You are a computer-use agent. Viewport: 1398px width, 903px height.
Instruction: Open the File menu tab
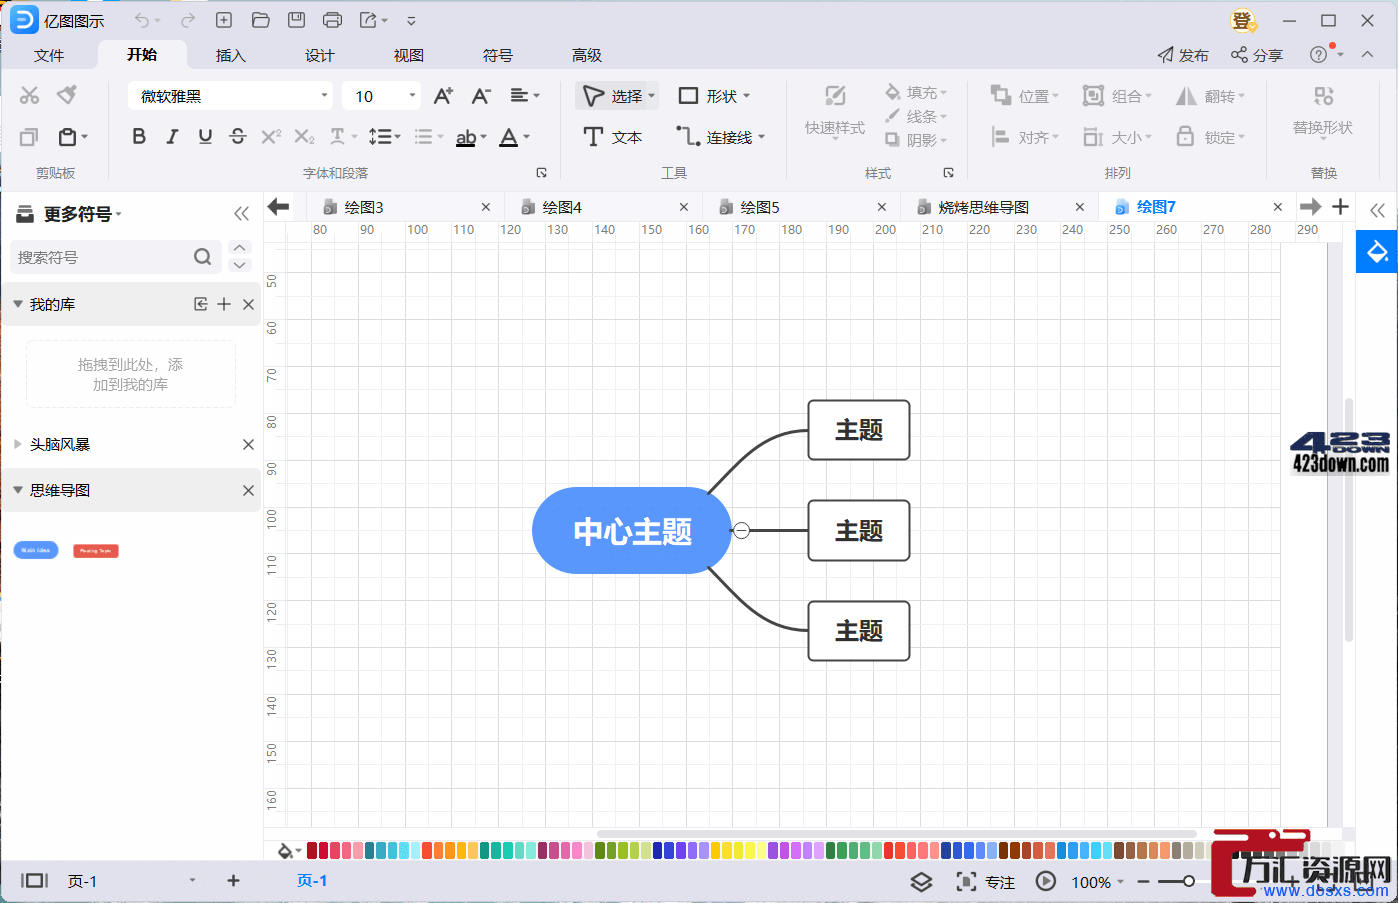(x=49, y=55)
